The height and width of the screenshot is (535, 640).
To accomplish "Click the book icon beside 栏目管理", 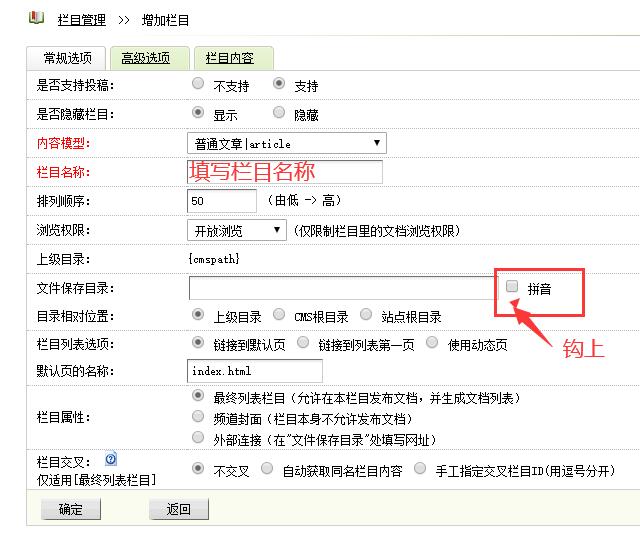I will click(x=36, y=18).
